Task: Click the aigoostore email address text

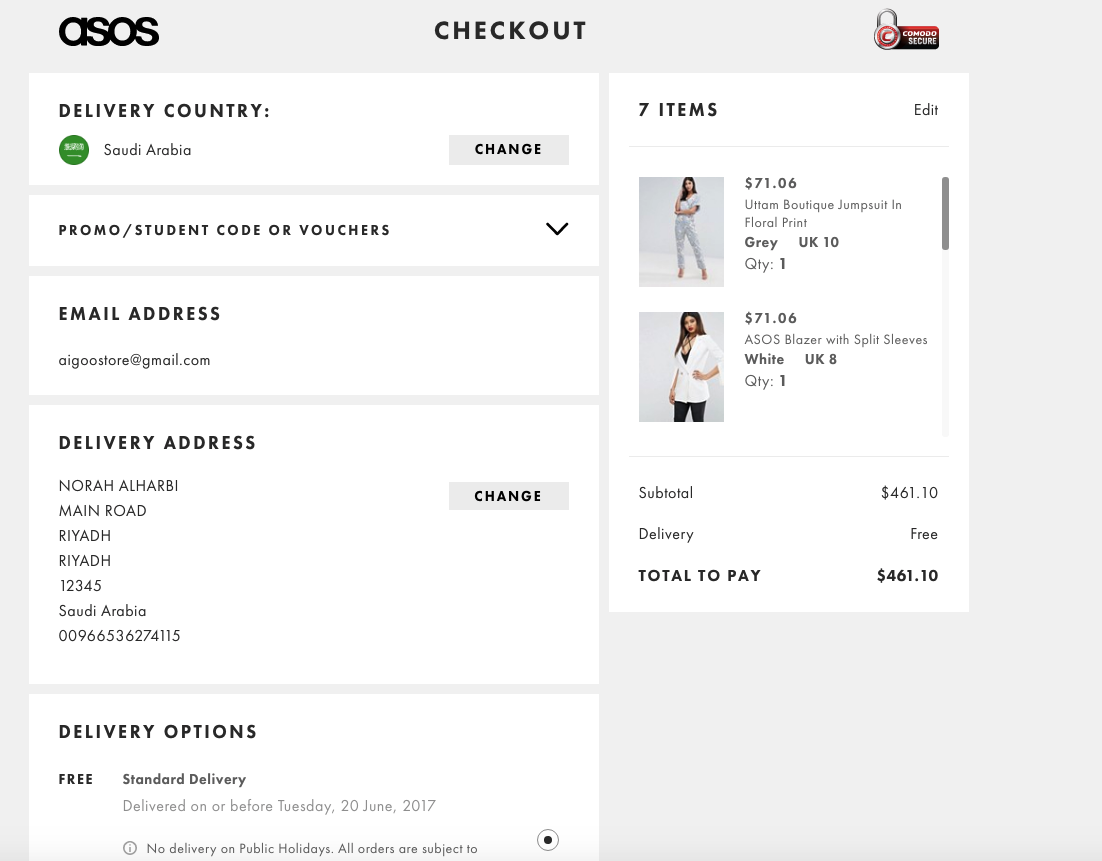Action: click(x=135, y=360)
